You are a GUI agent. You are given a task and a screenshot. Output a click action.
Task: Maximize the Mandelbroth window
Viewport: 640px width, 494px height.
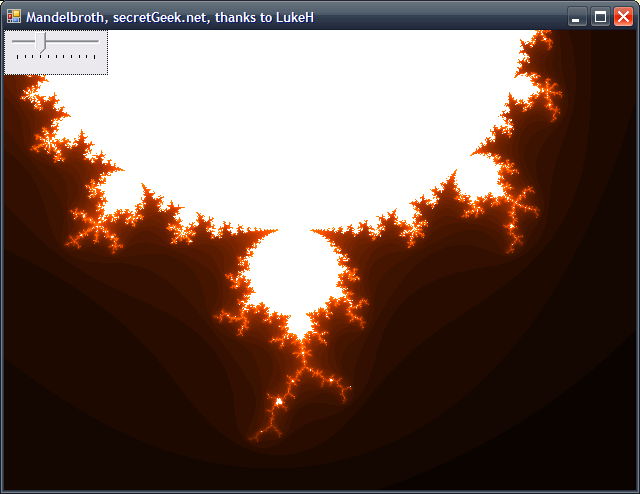pos(600,17)
